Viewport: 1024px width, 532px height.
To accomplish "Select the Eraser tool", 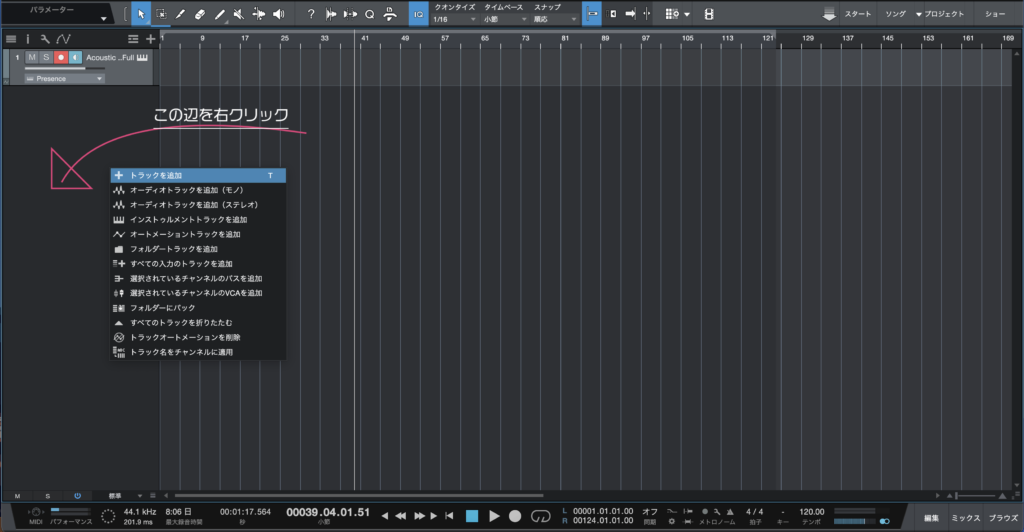I will 199,14.
